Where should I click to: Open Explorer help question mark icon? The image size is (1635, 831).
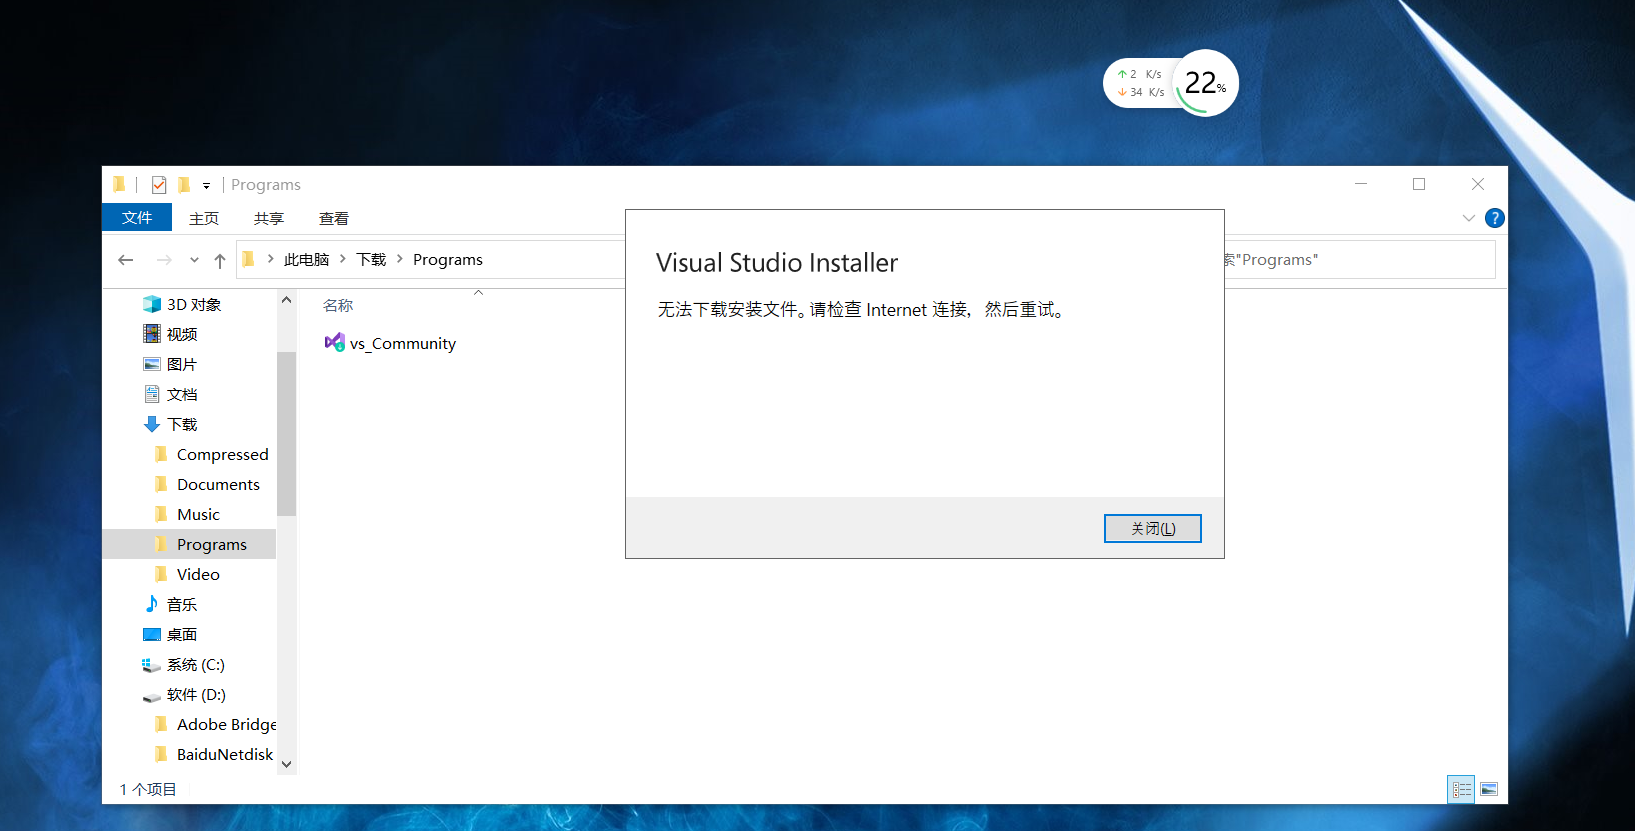(1495, 218)
